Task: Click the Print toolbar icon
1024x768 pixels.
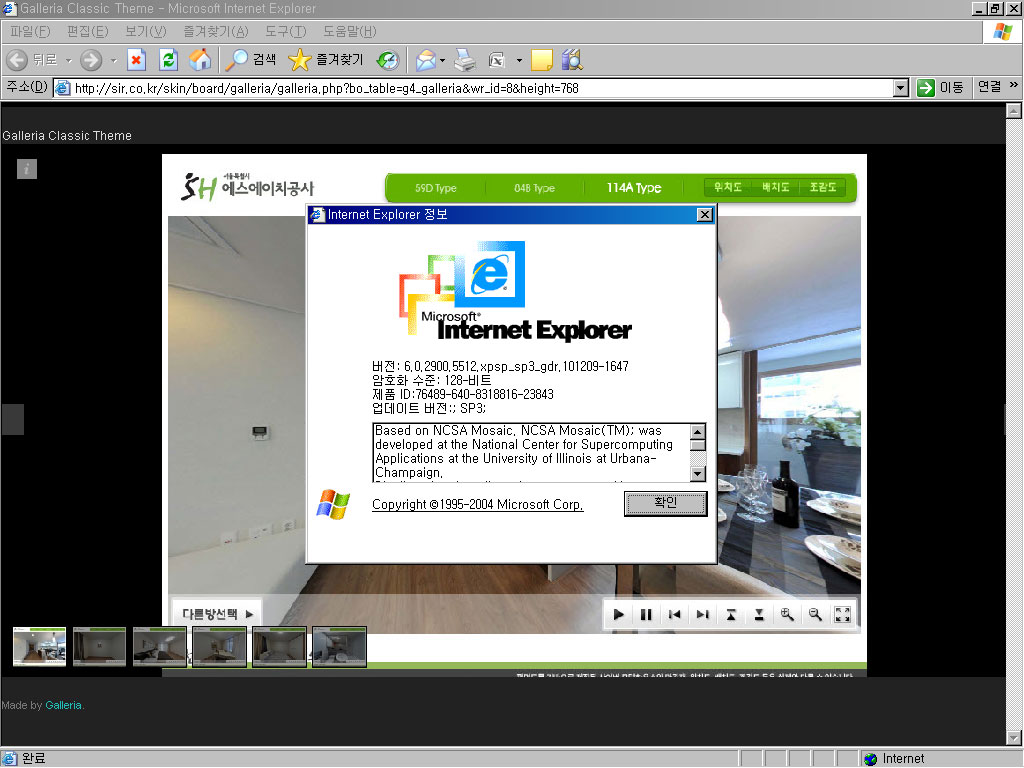Action: (464, 60)
